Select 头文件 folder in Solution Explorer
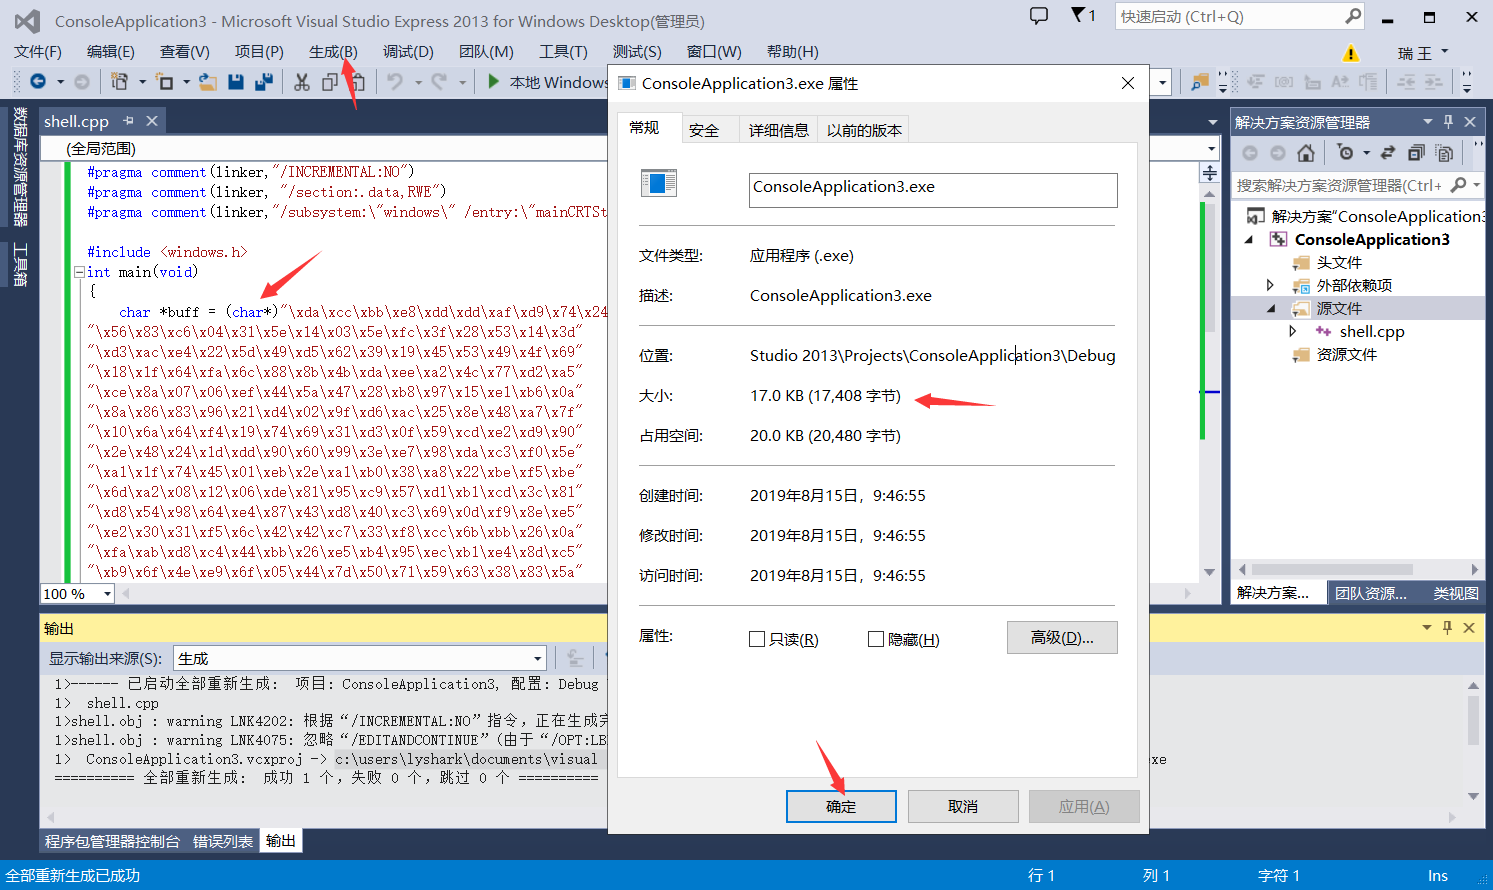1493x890 pixels. [1339, 262]
